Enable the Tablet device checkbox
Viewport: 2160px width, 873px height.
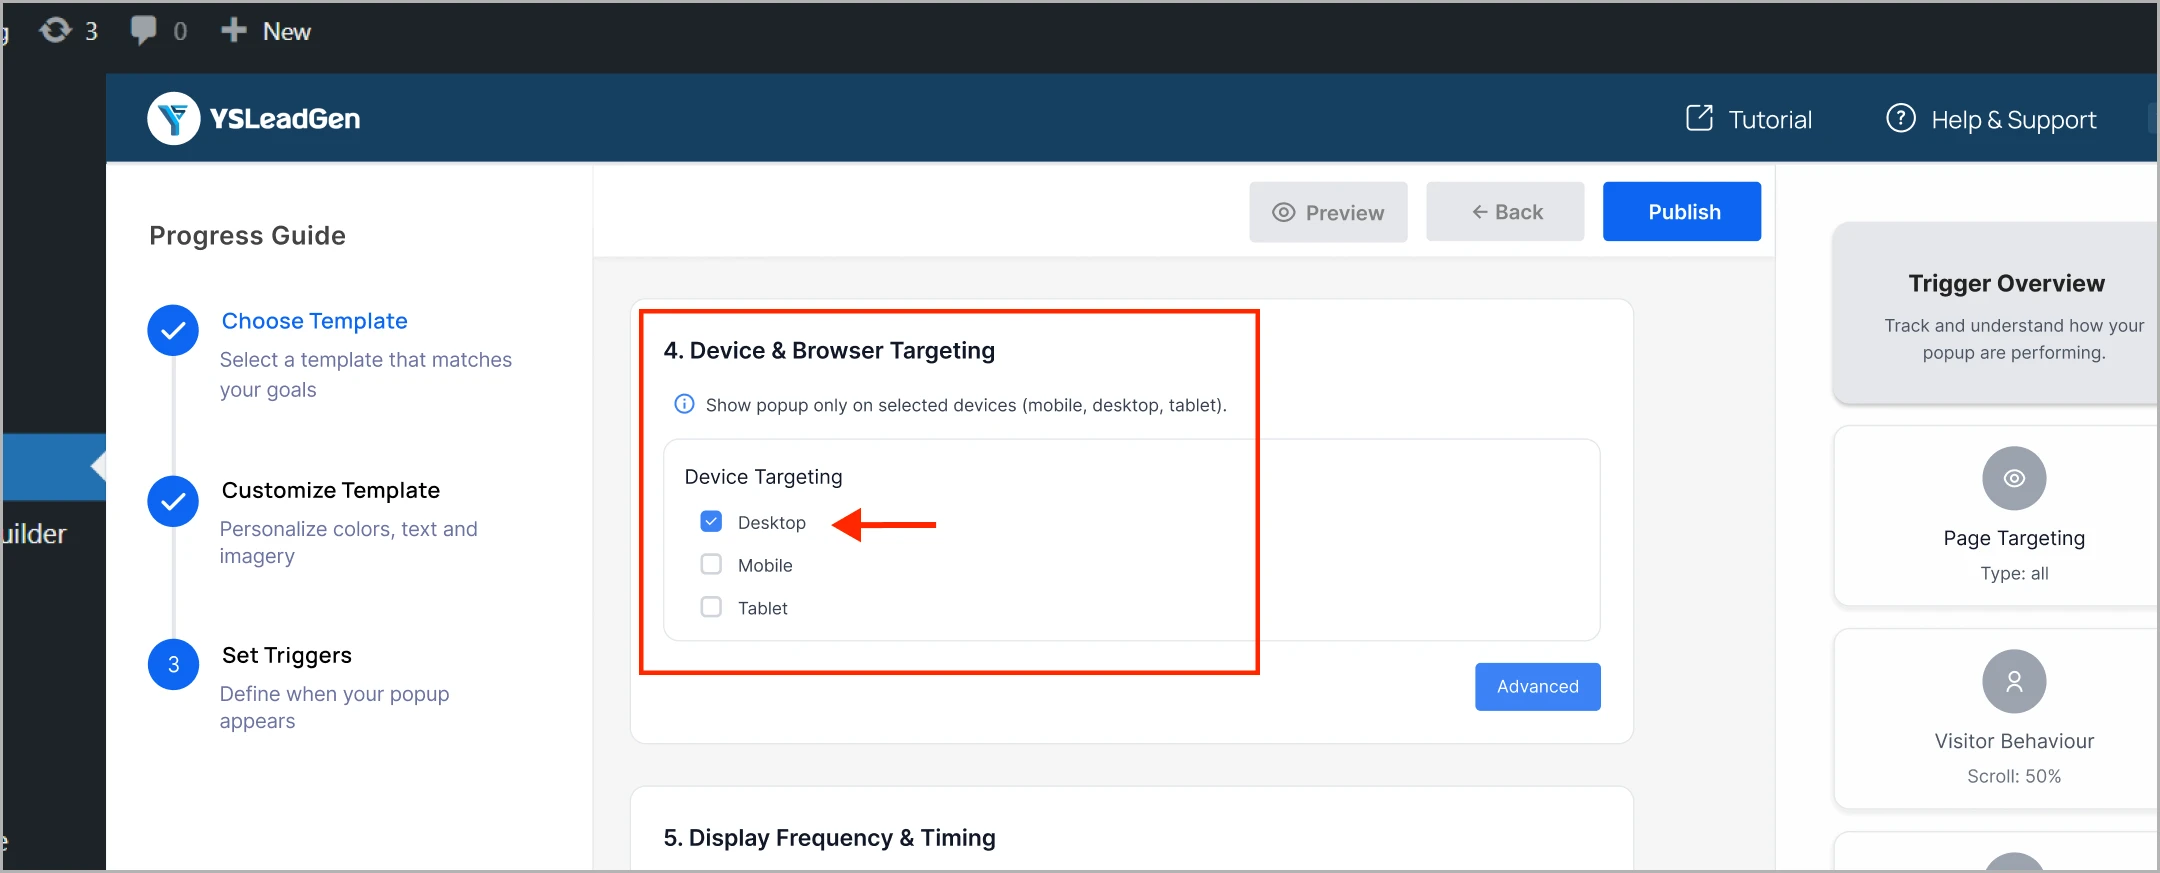click(x=711, y=607)
